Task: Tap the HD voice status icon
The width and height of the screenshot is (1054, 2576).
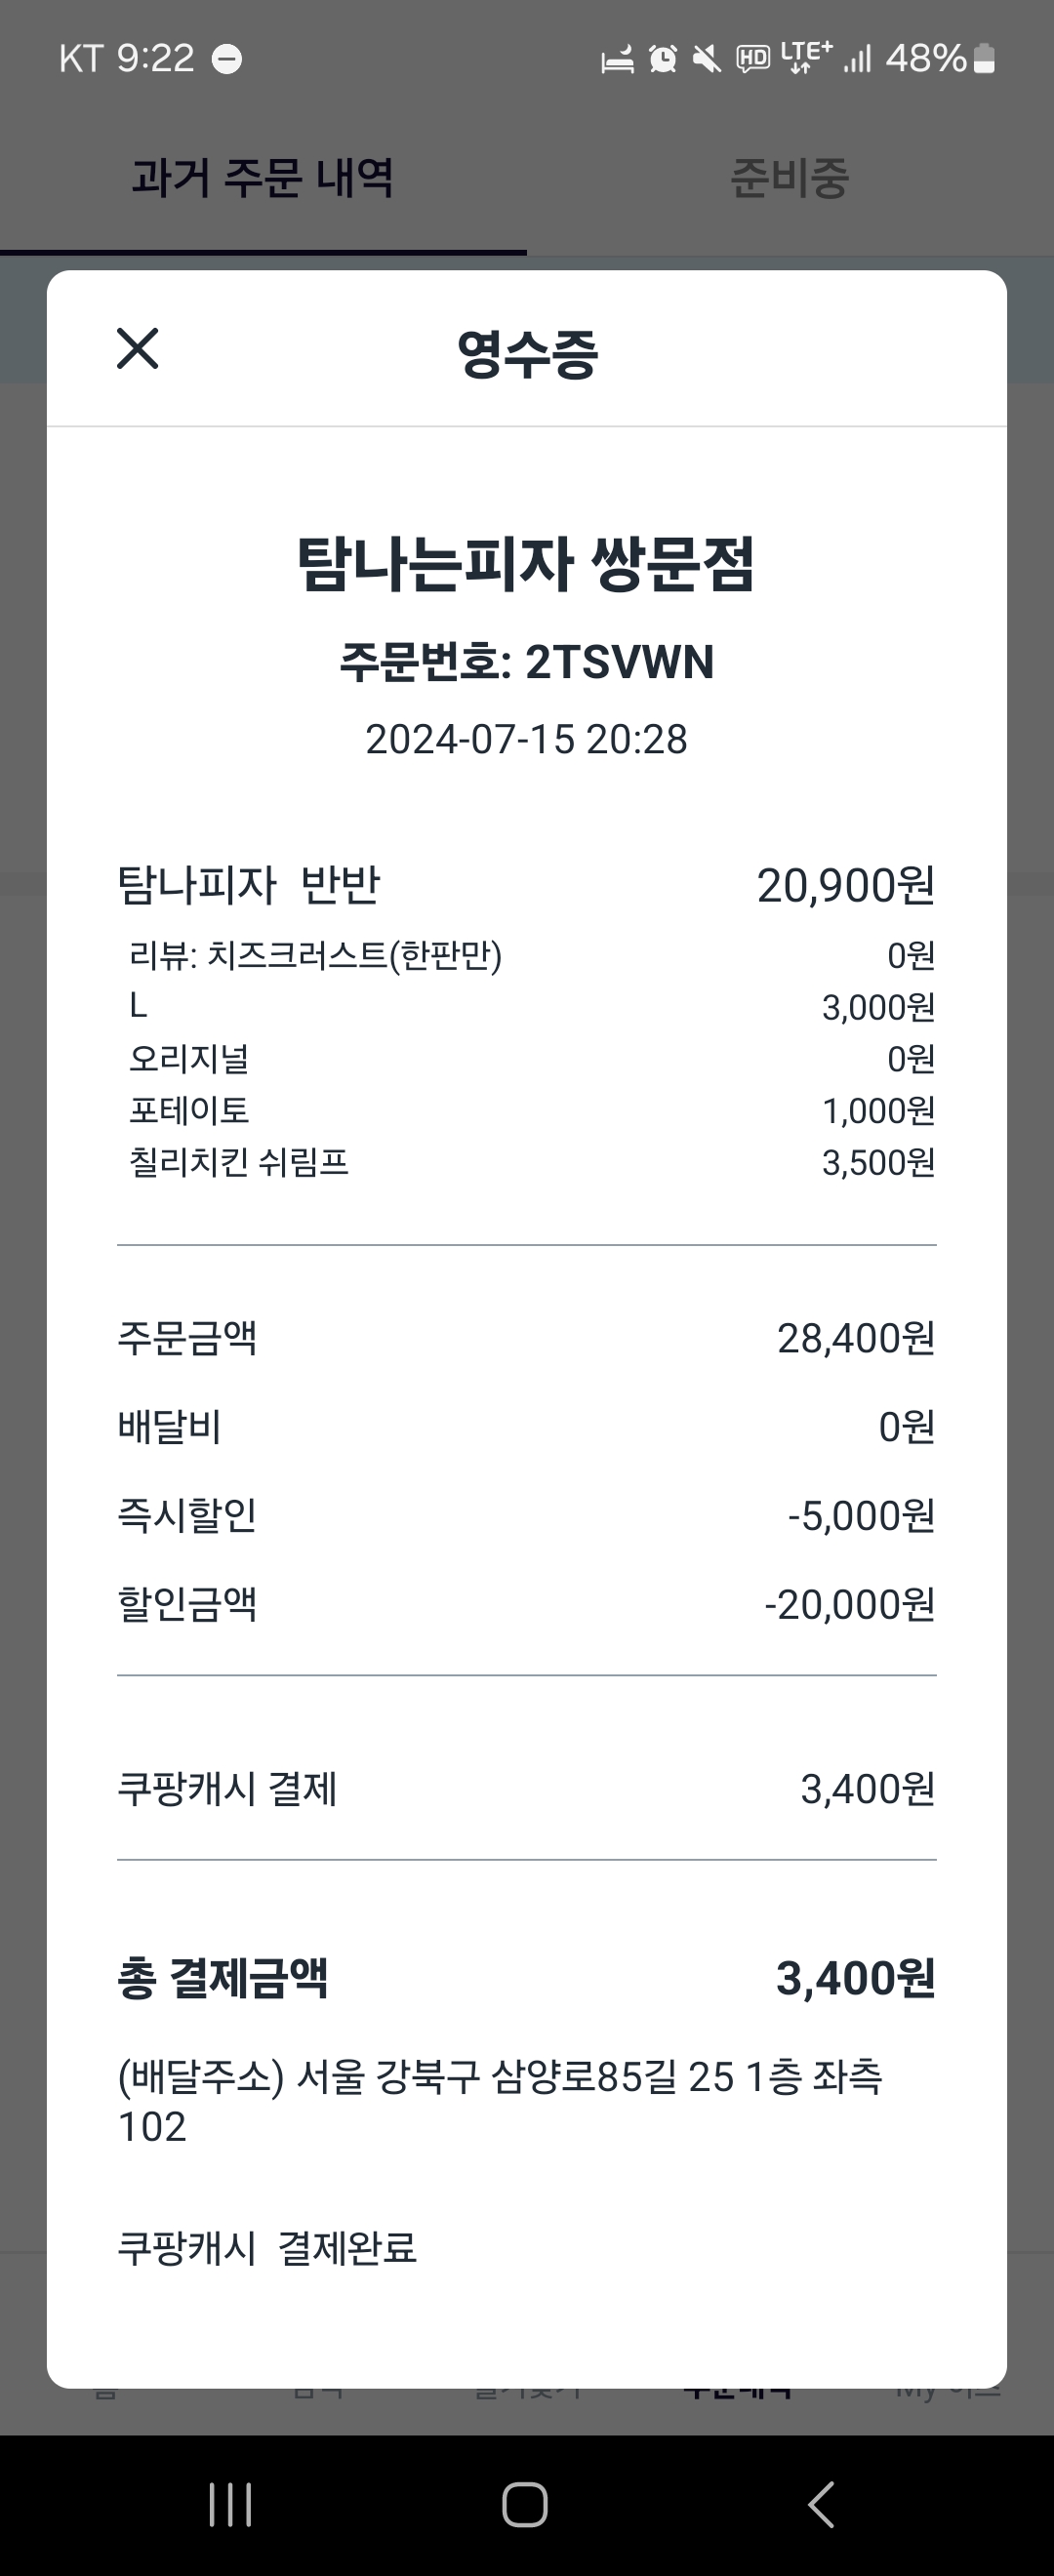Action: (x=752, y=59)
